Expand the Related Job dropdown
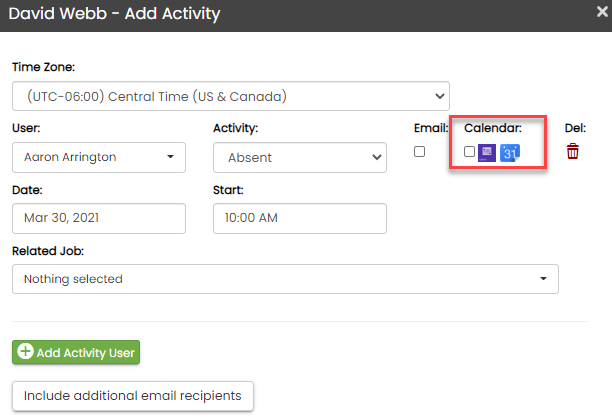 point(285,279)
